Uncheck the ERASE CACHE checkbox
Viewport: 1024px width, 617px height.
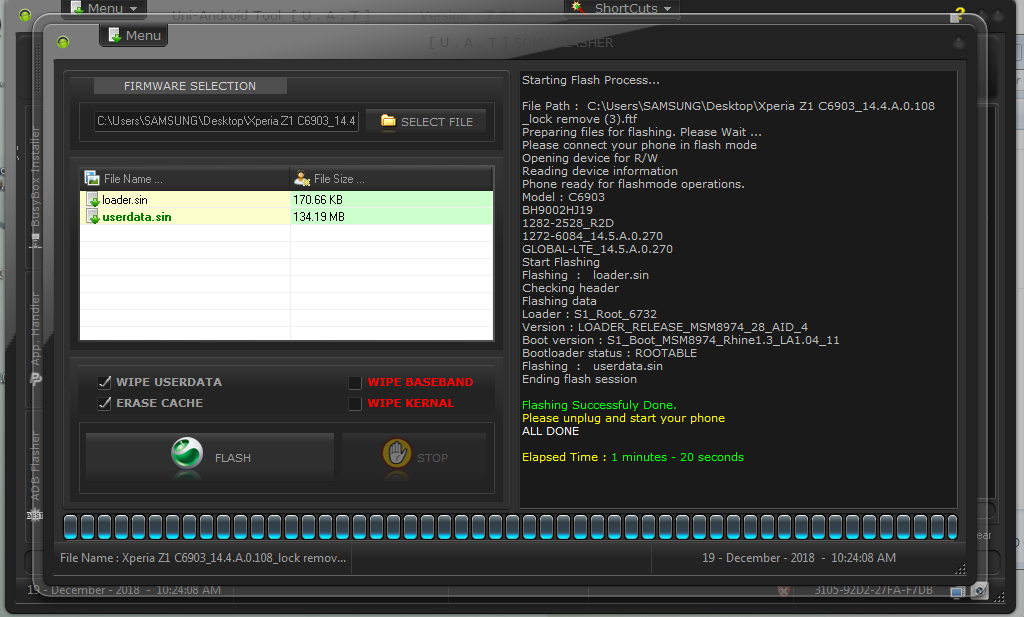[x=104, y=403]
